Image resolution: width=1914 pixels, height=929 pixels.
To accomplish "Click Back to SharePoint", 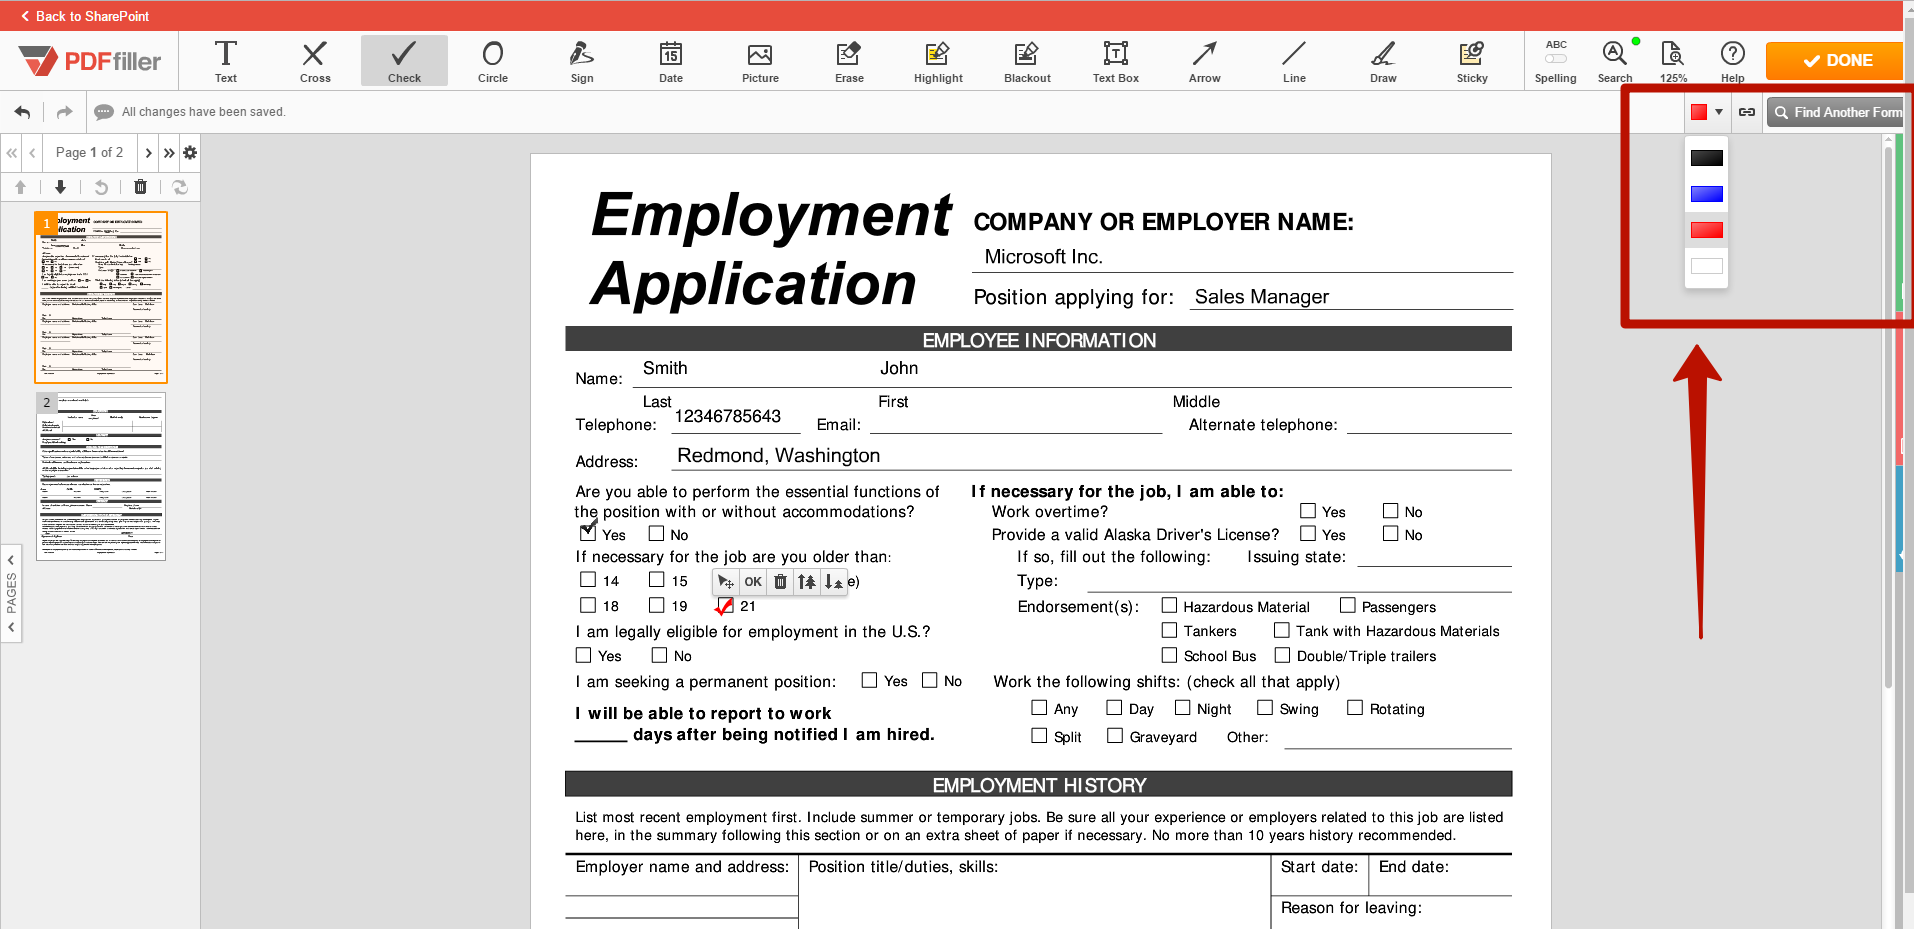I will tap(85, 16).
